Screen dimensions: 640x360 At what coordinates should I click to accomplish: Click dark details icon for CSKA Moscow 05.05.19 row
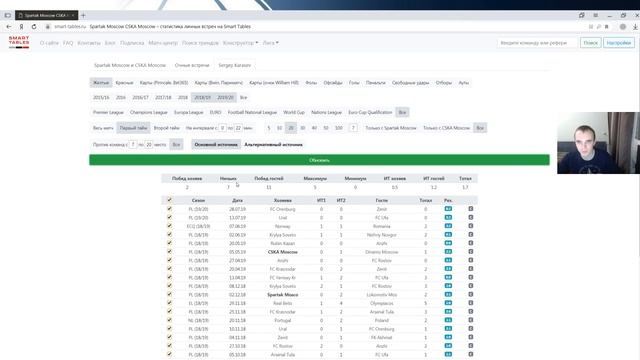pos(471,252)
